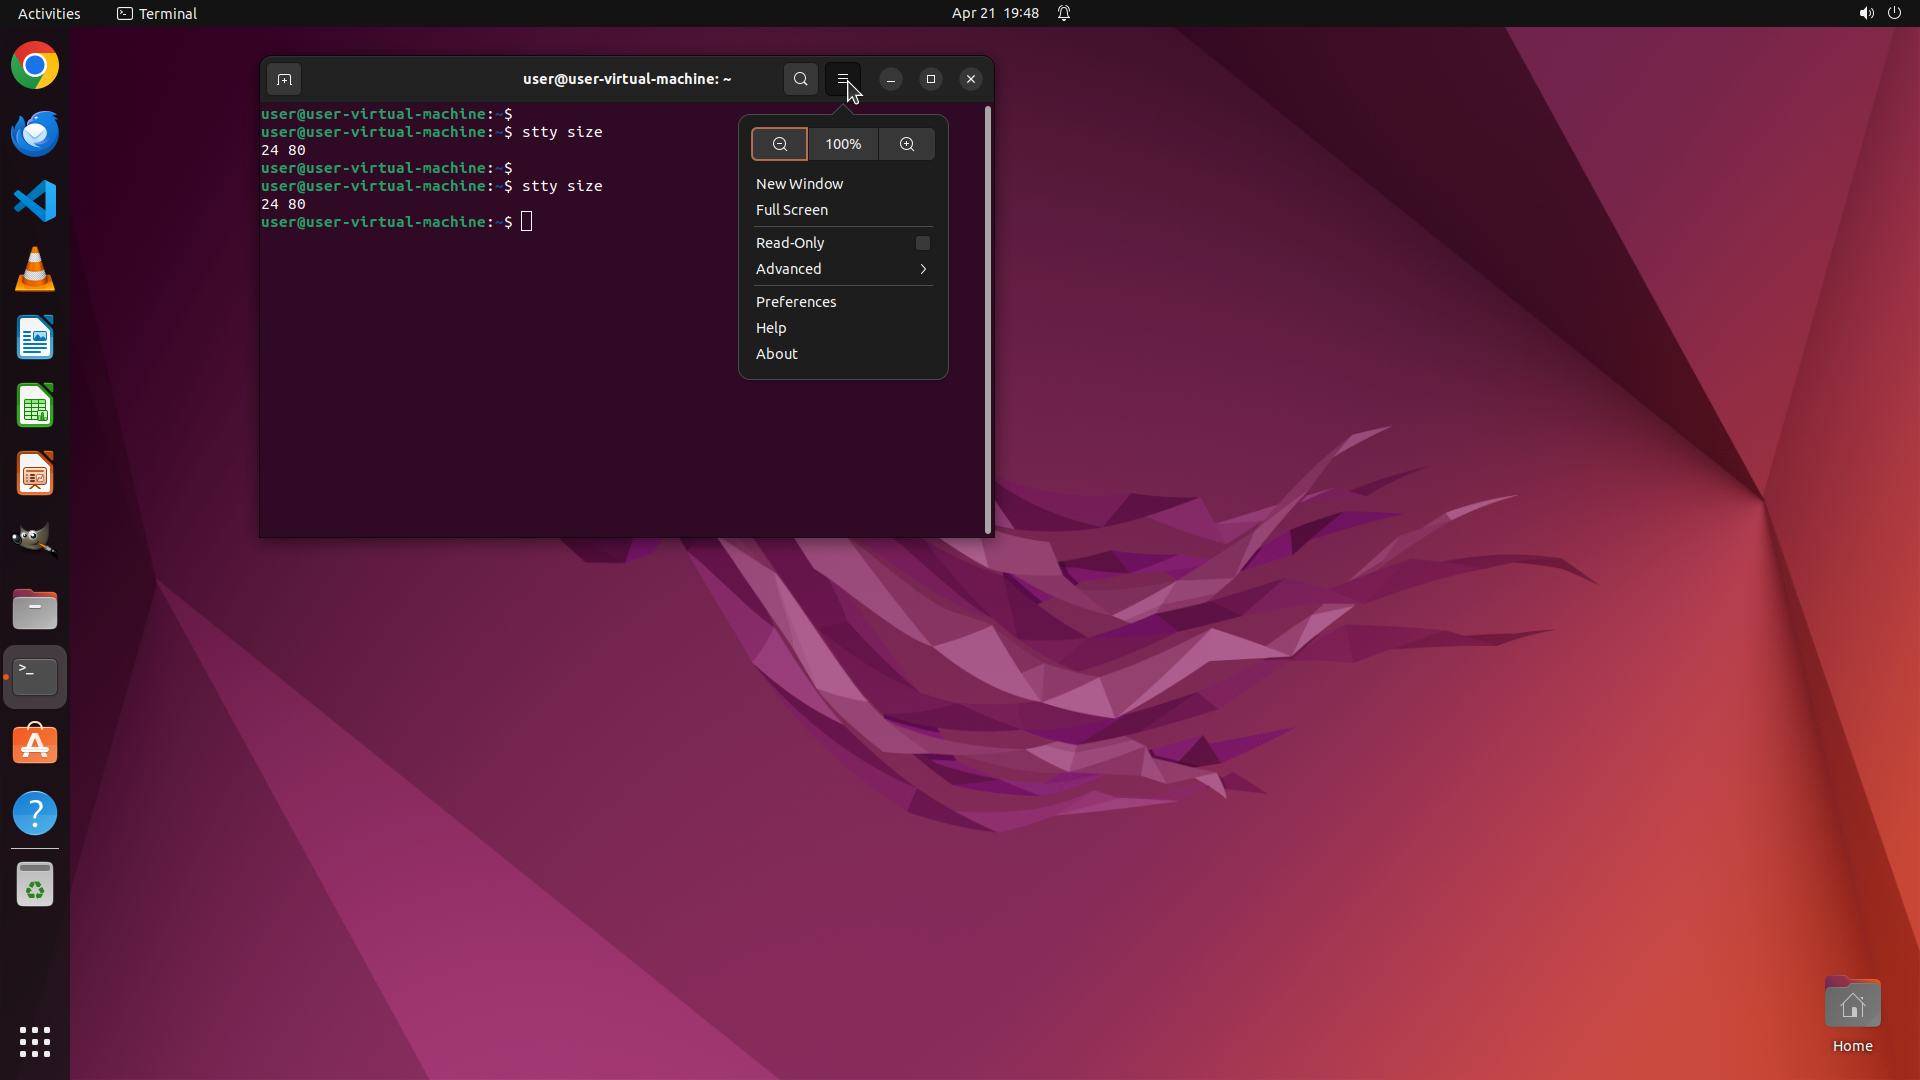The image size is (1920, 1080).
Task: Open the volume sound indicator
Action: (1866, 13)
